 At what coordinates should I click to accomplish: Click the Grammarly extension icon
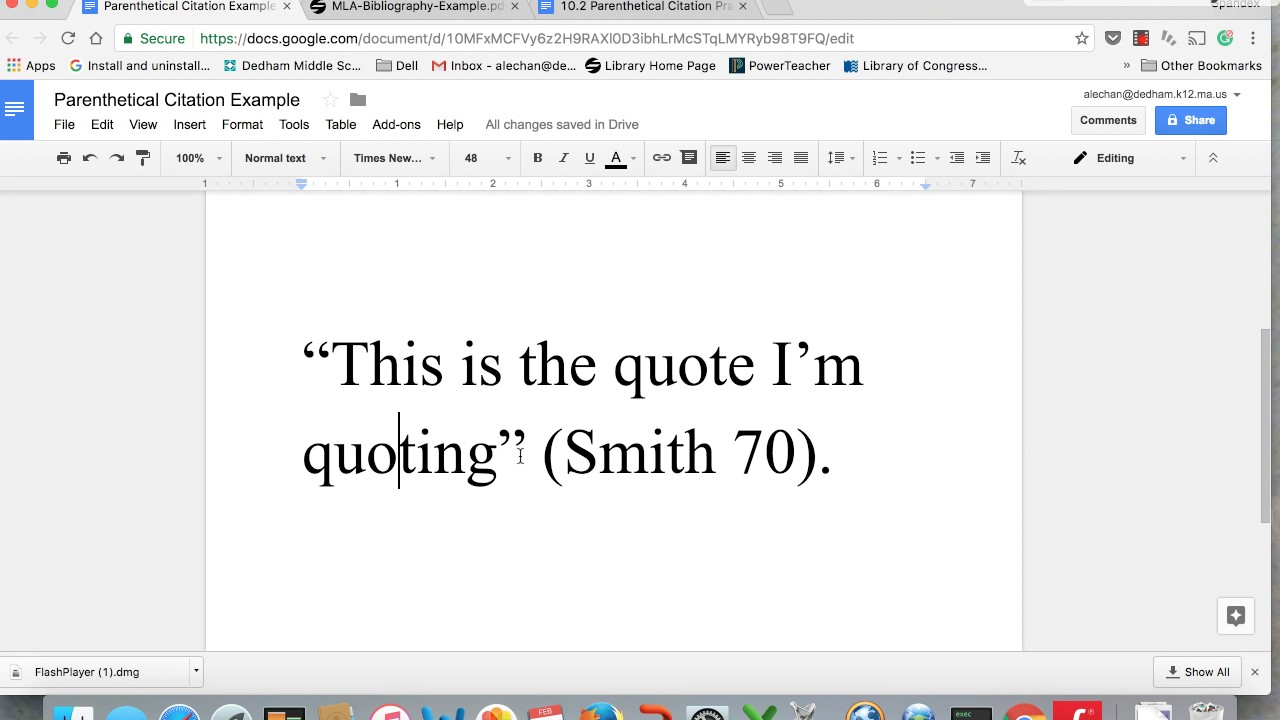(x=1225, y=38)
